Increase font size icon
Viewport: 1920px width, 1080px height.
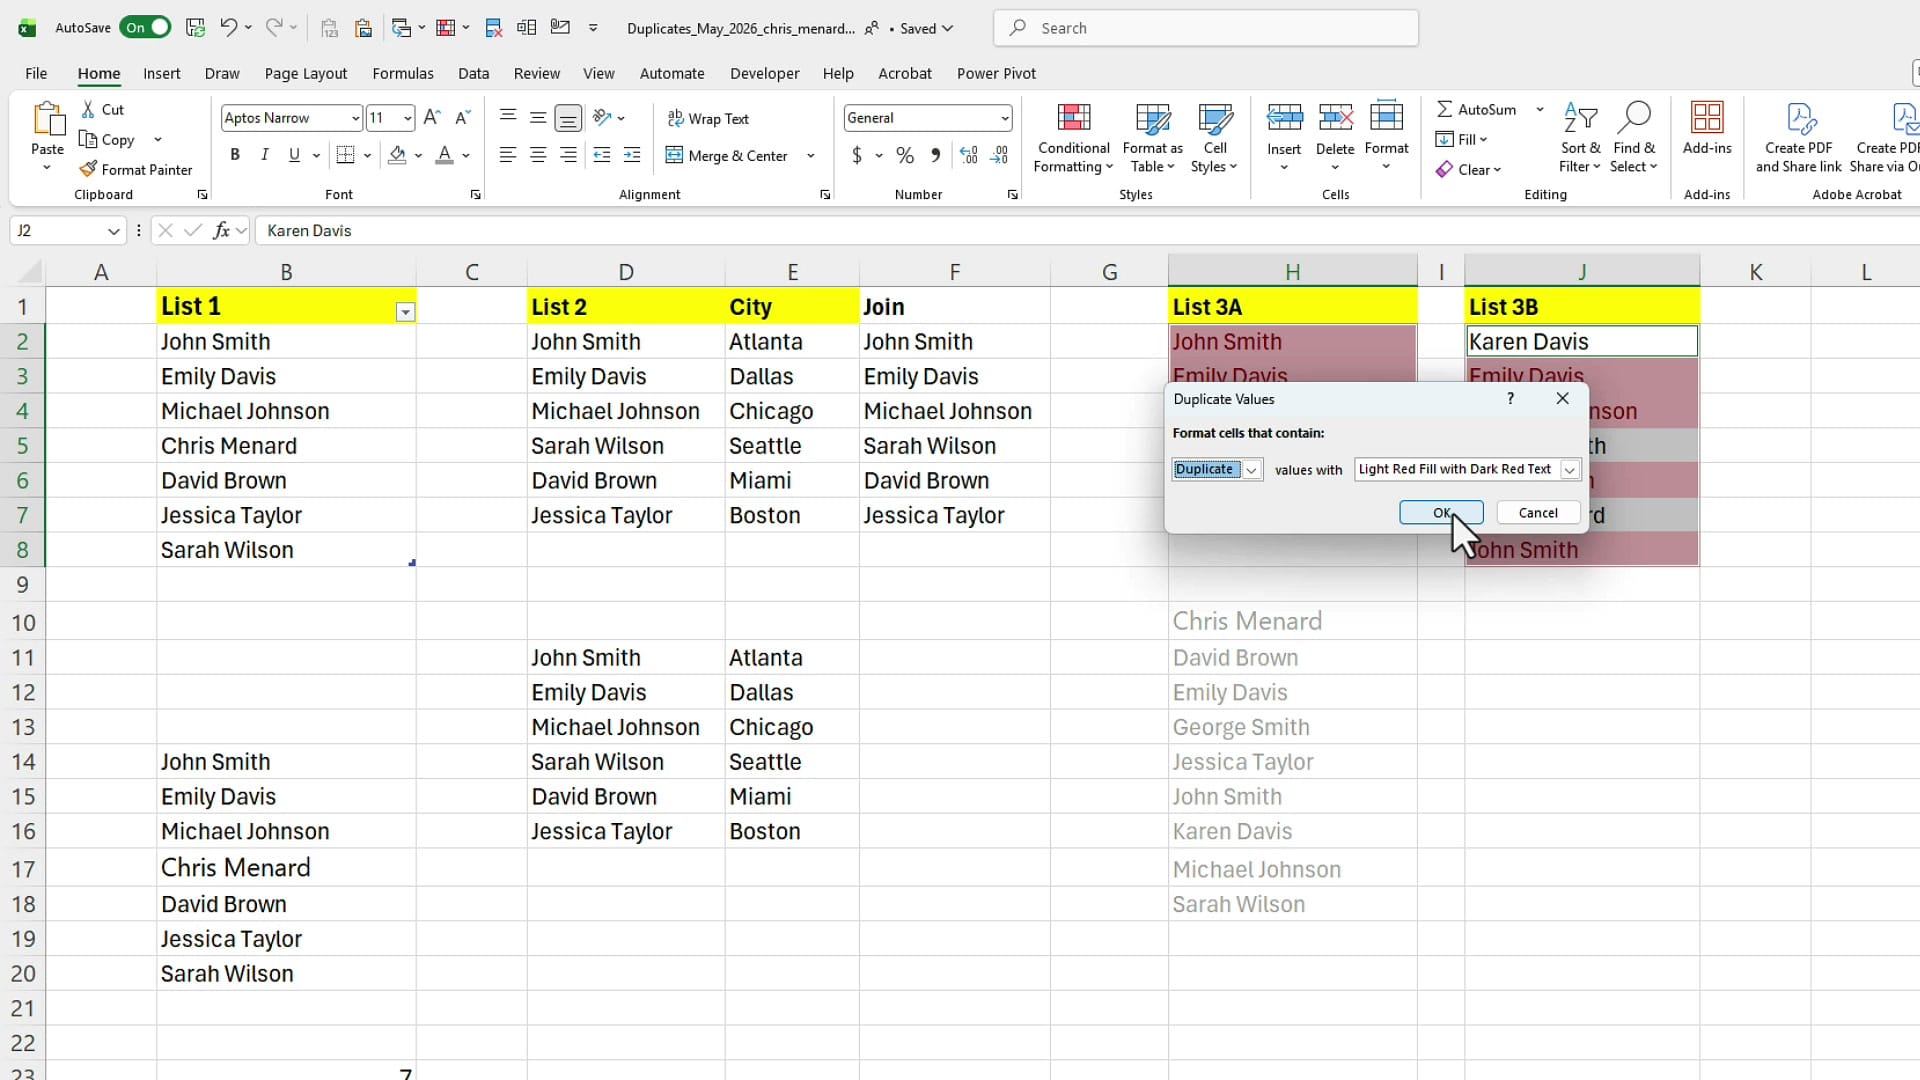click(432, 118)
